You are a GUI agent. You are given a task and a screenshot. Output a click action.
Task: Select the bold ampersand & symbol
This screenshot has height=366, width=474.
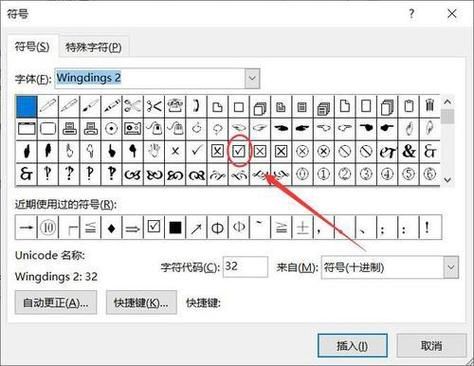[409, 152]
